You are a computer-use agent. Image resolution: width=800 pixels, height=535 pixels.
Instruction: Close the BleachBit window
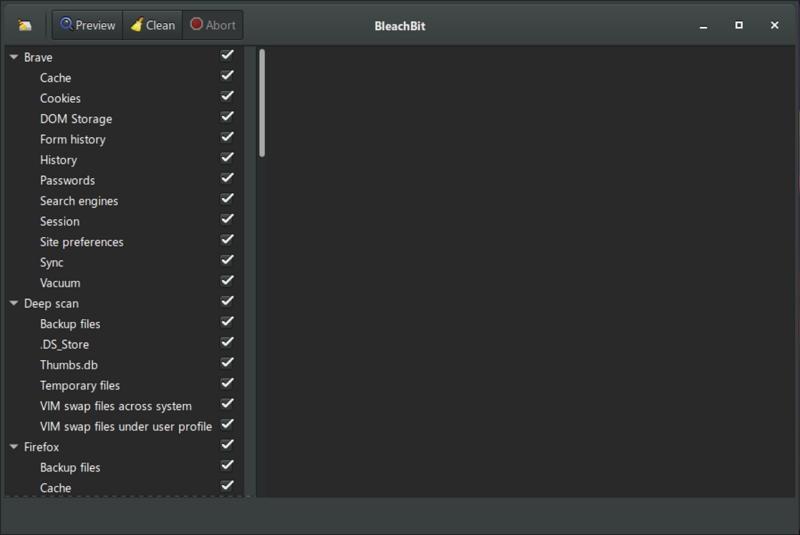point(775,25)
